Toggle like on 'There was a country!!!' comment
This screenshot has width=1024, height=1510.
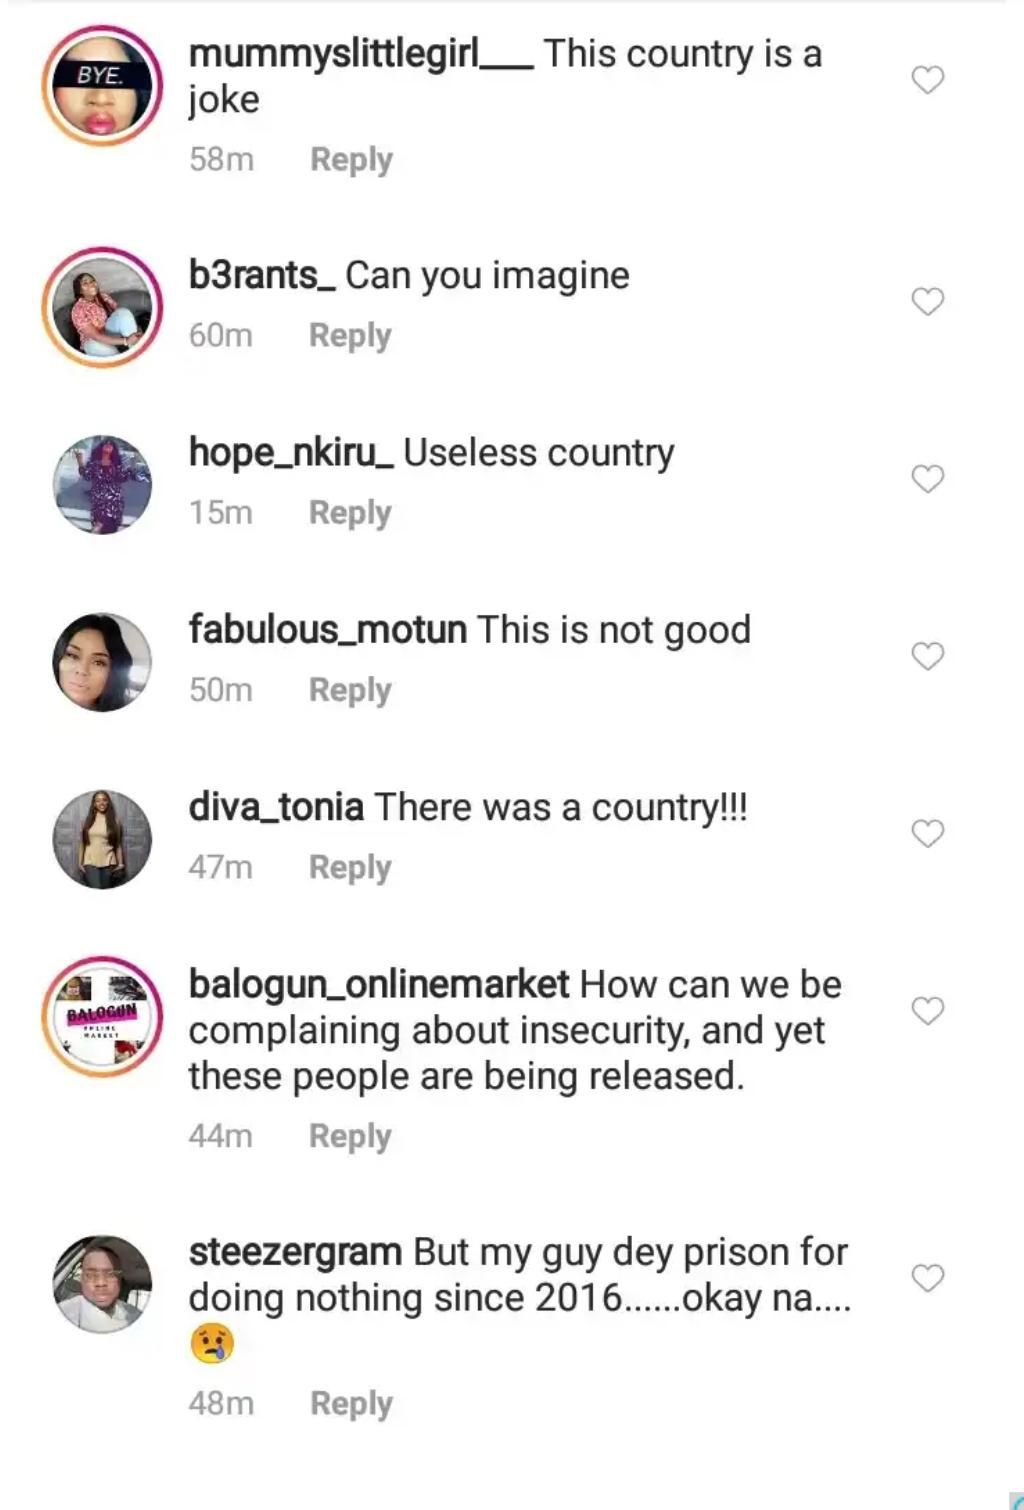(x=926, y=831)
